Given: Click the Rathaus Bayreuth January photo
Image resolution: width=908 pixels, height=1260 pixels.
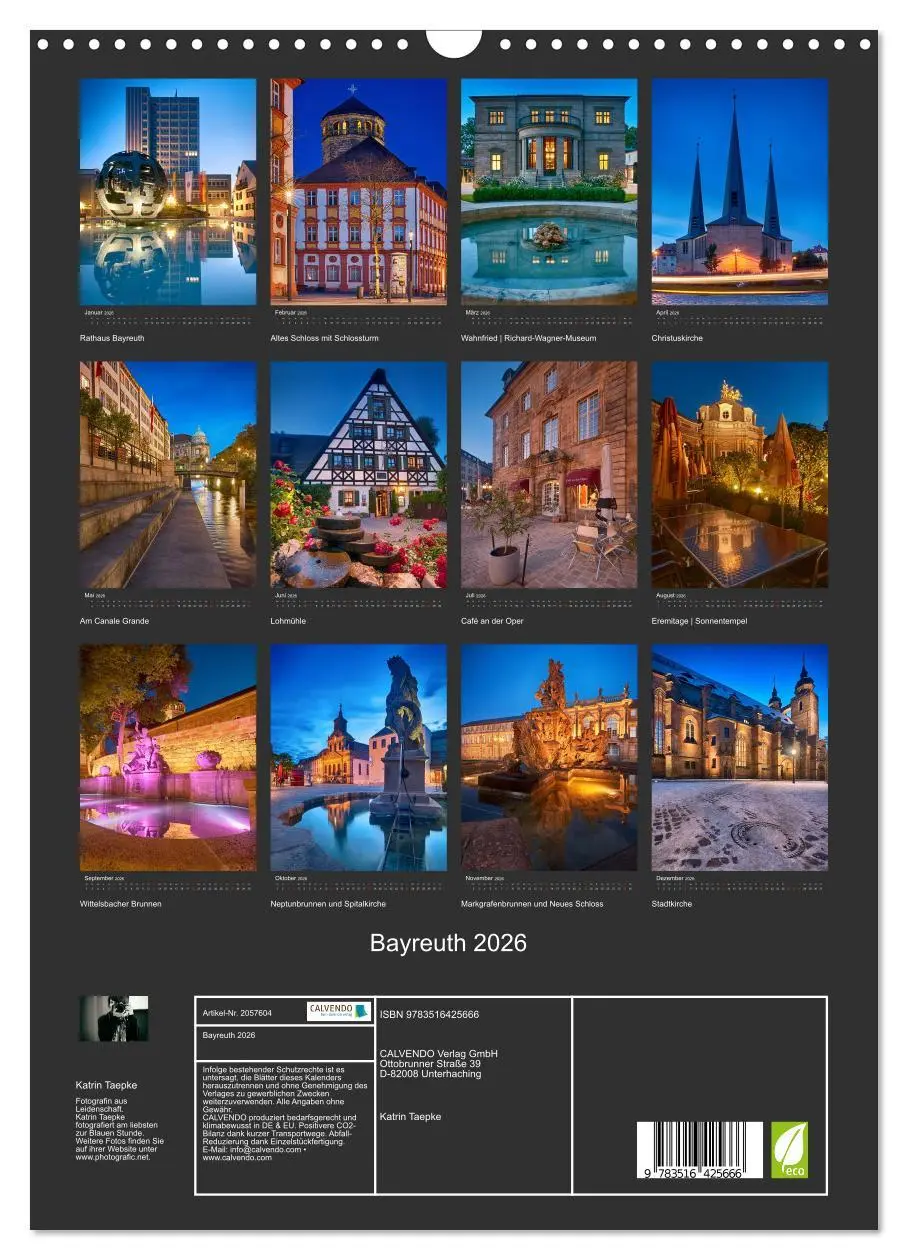Looking at the screenshot, I should point(168,192).
